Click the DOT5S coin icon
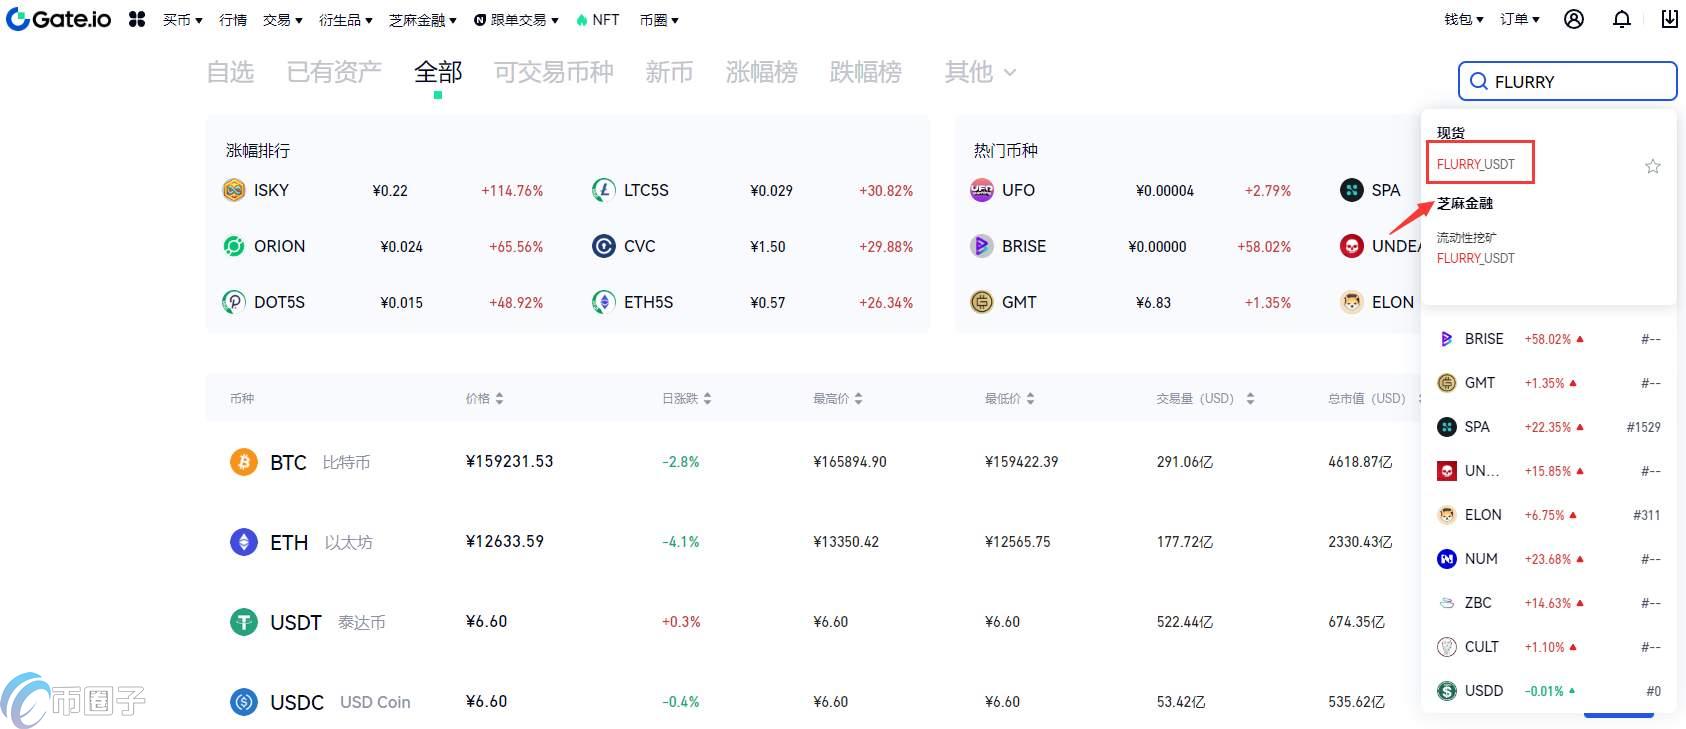 [x=234, y=302]
